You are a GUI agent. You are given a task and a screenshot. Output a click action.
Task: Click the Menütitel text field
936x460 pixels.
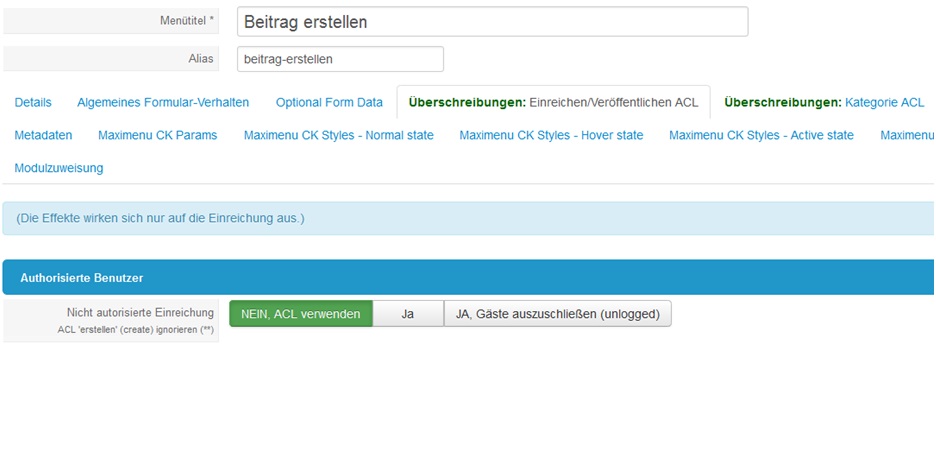[x=492, y=22]
